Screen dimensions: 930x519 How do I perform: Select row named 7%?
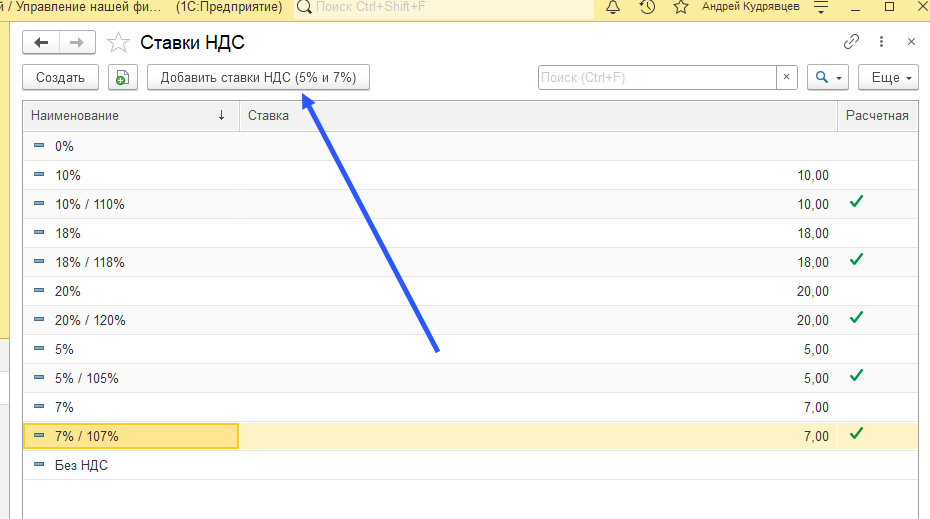click(470, 407)
